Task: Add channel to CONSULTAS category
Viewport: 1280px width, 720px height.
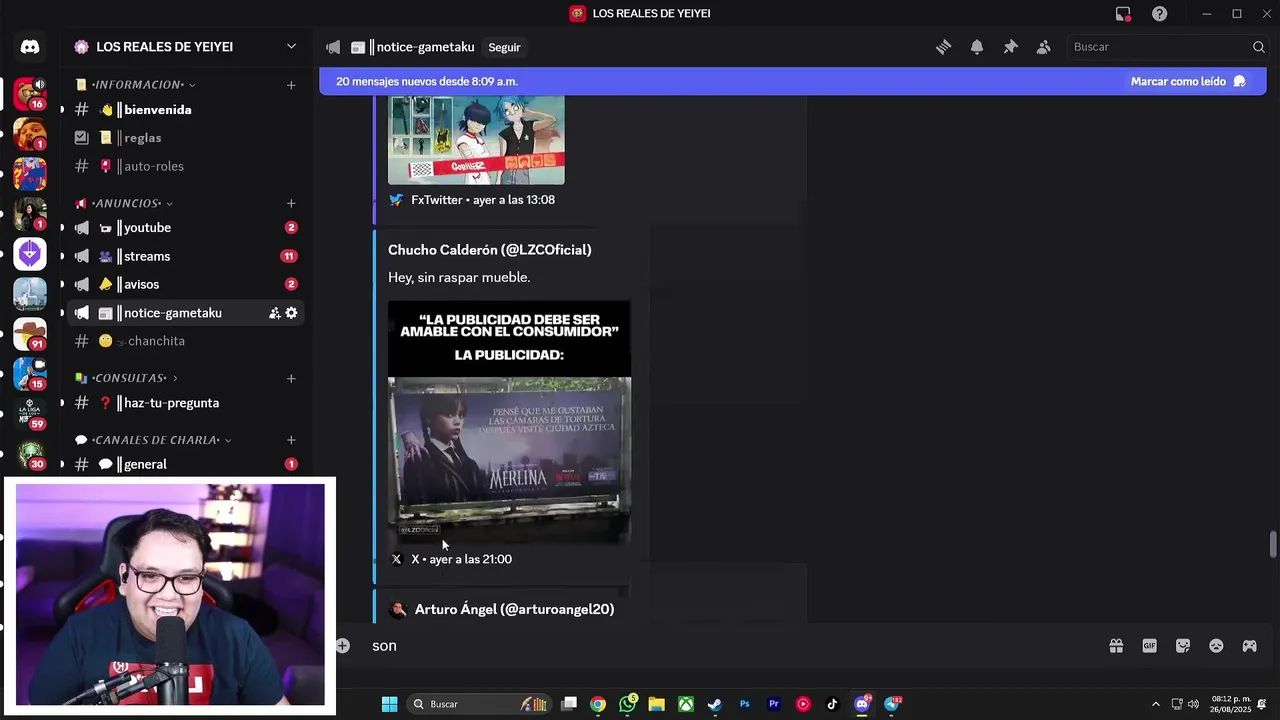Action: click(x=291, y=378)
